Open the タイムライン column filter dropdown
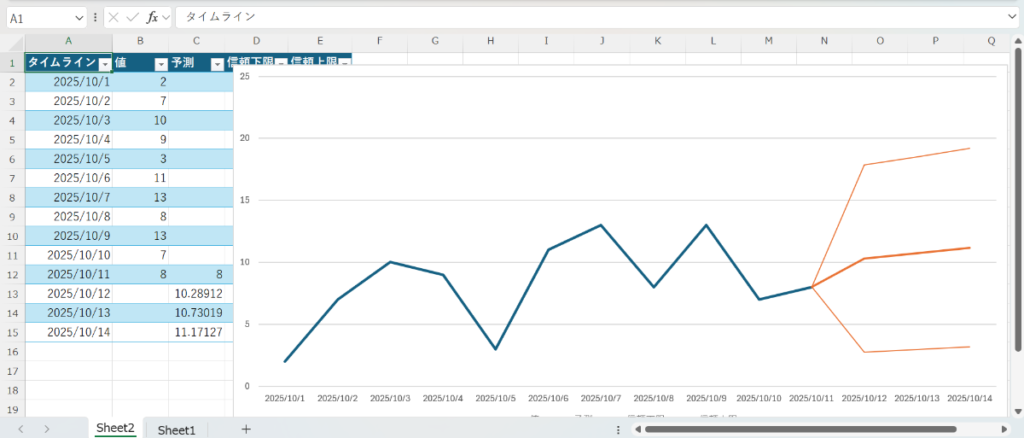The image size is (1024, 438). coord(104,63)
